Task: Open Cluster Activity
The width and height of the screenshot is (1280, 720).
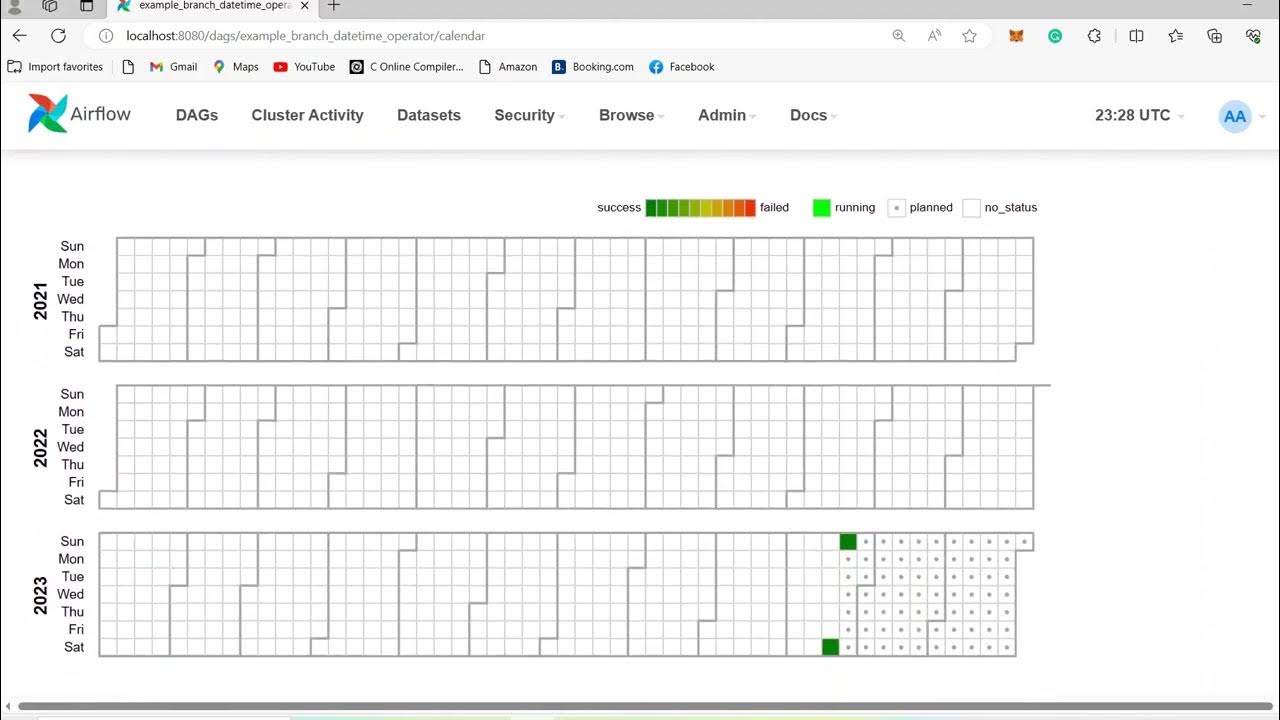Action: point(307,115)
